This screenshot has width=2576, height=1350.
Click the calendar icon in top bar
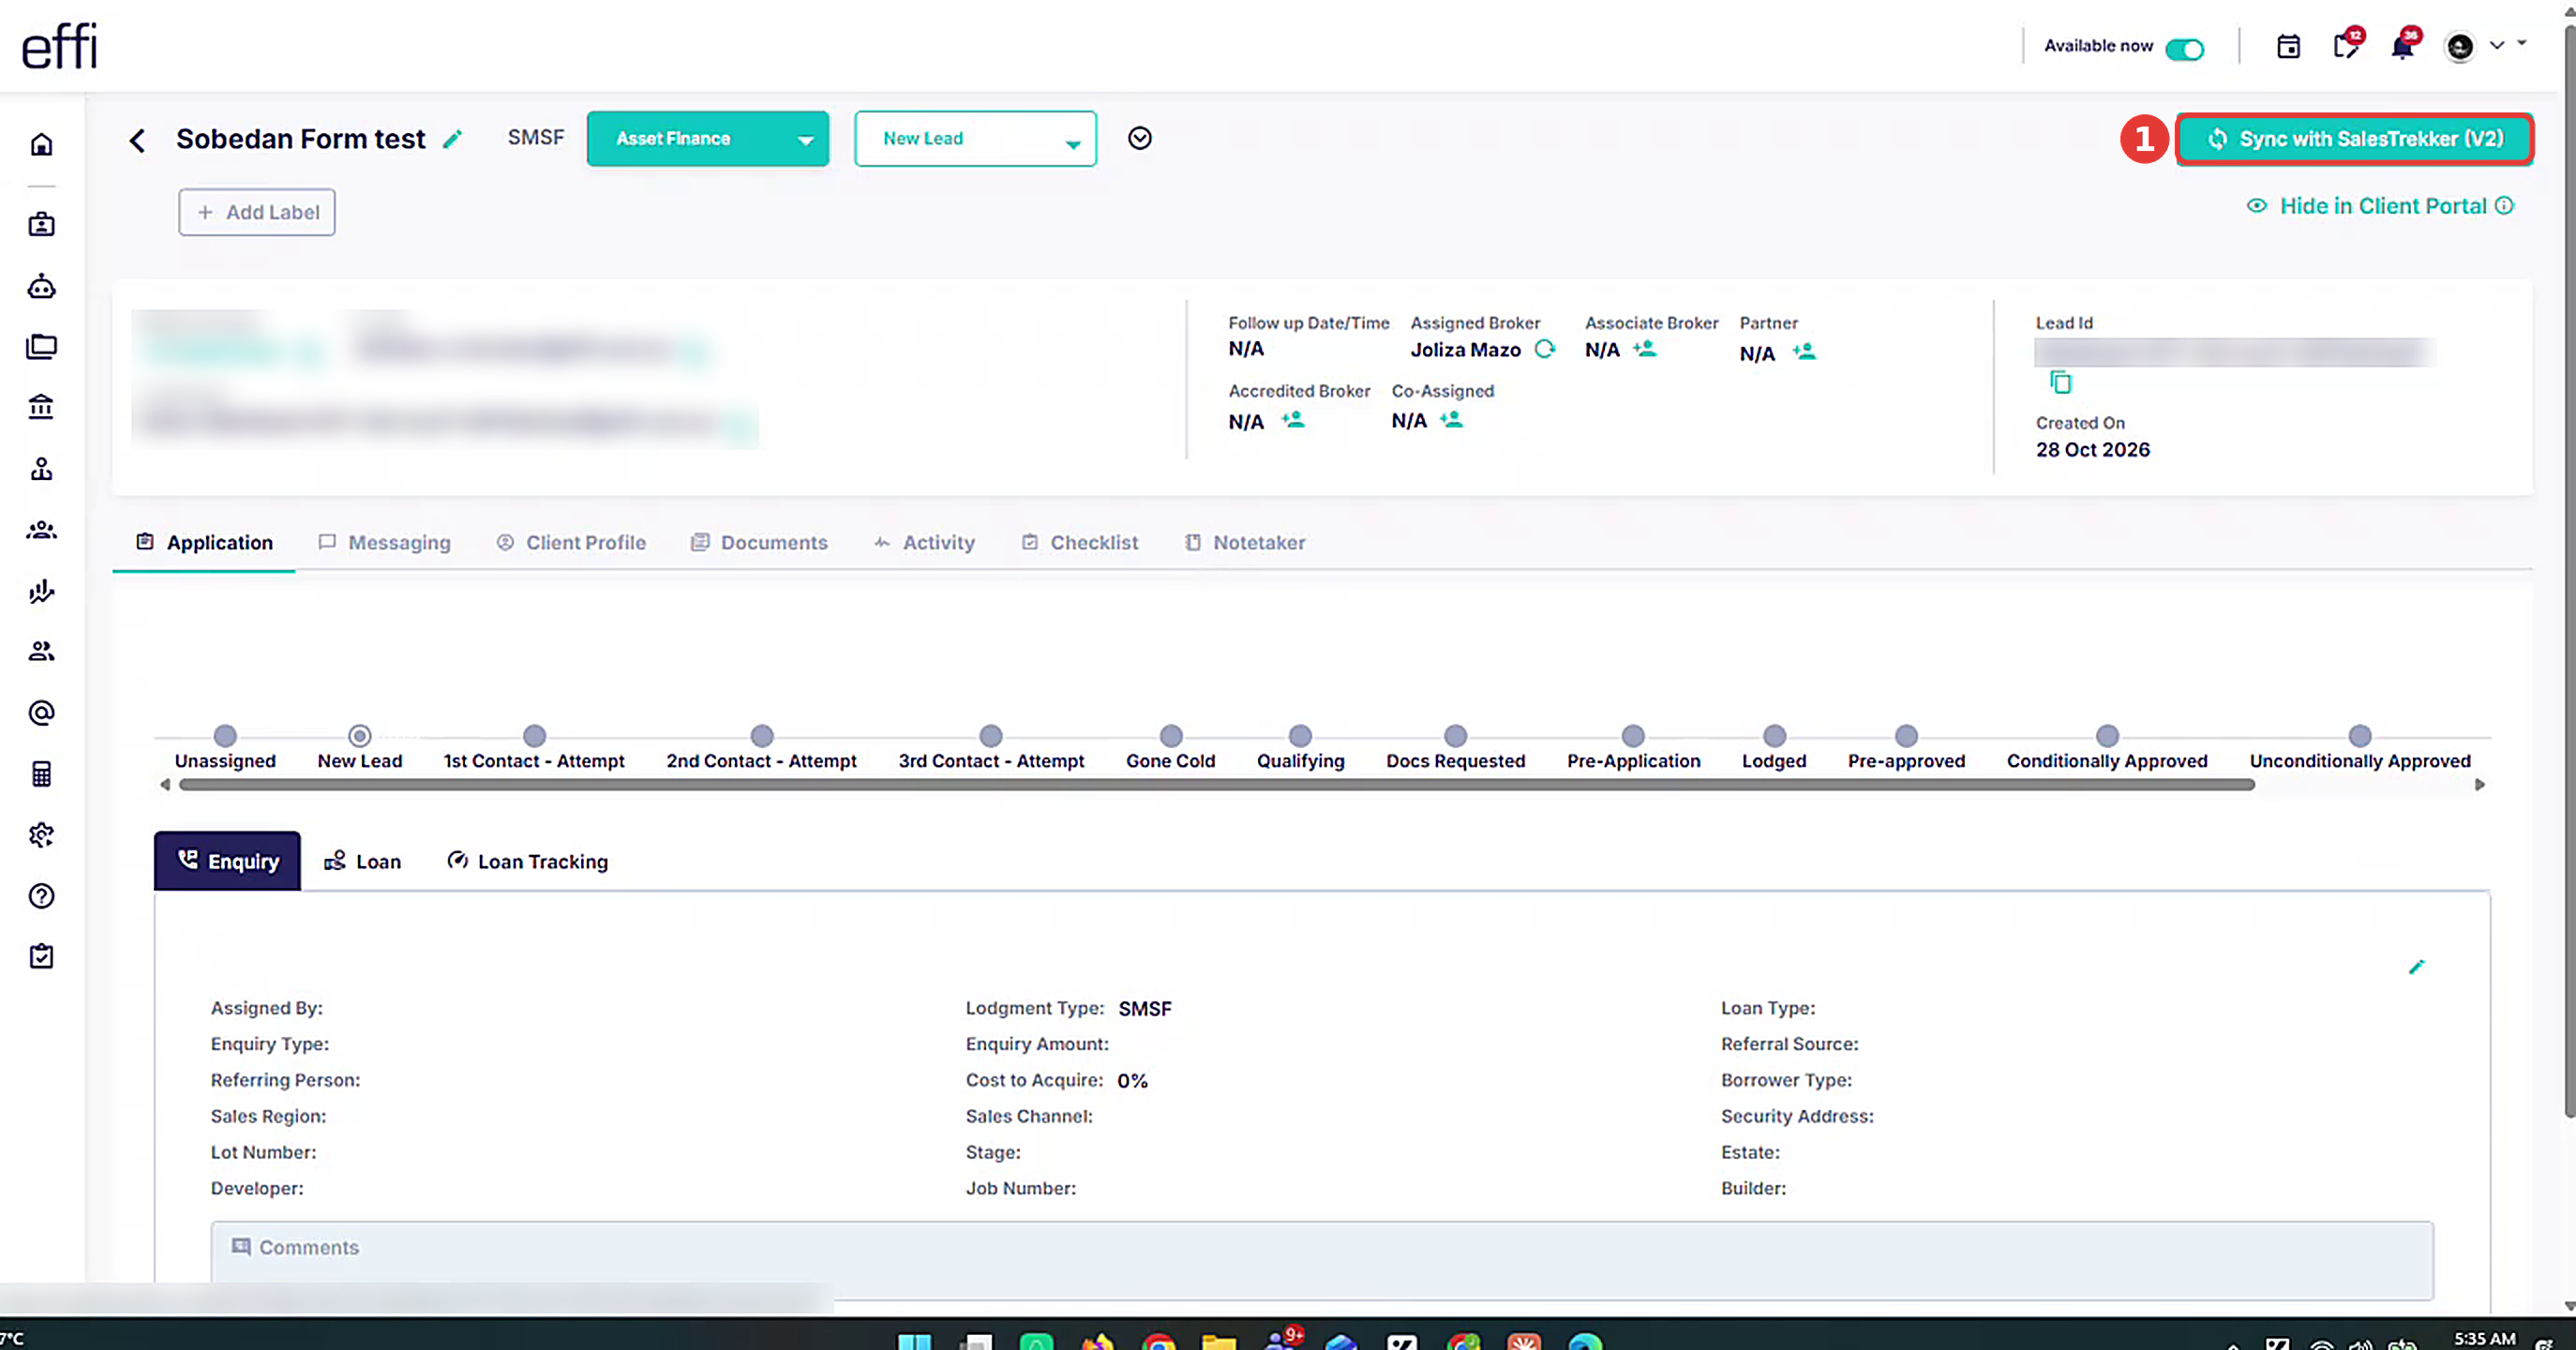(x=2288, y=47)
